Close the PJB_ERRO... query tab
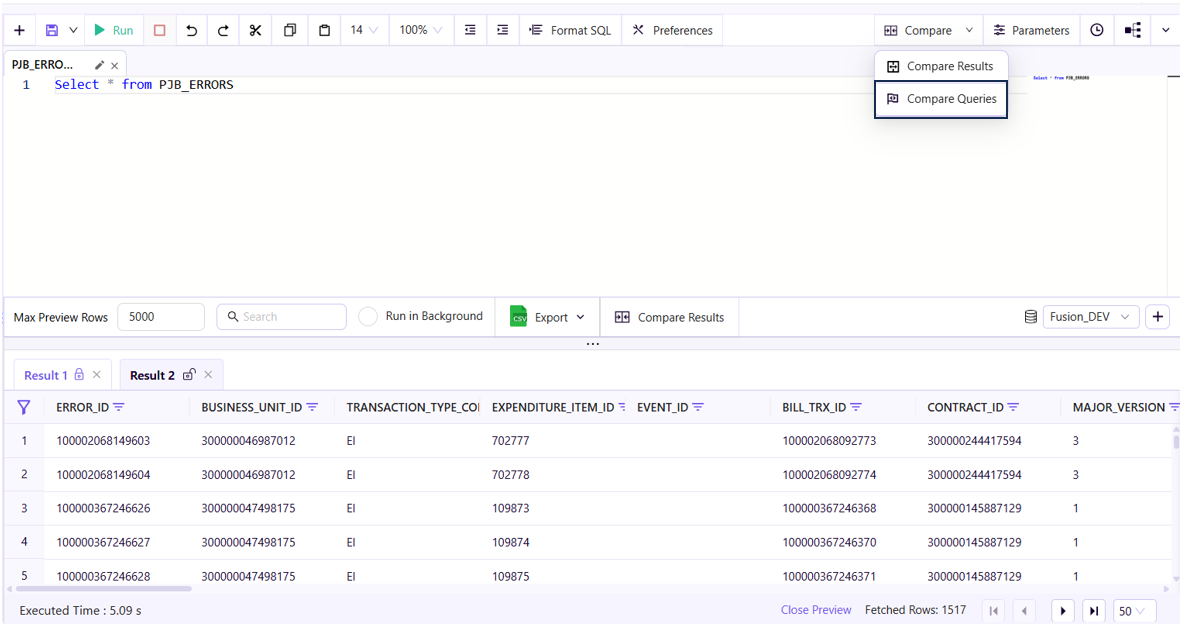Screen dimensions: 1180x628 (x=114, y=66)
